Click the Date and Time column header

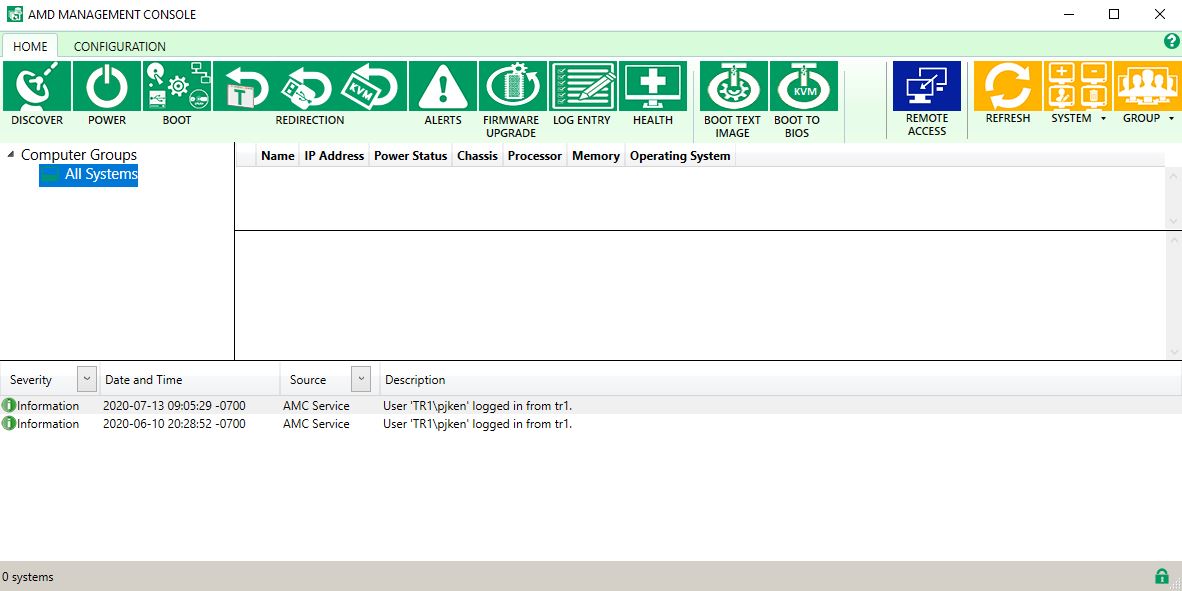[190, 380]
